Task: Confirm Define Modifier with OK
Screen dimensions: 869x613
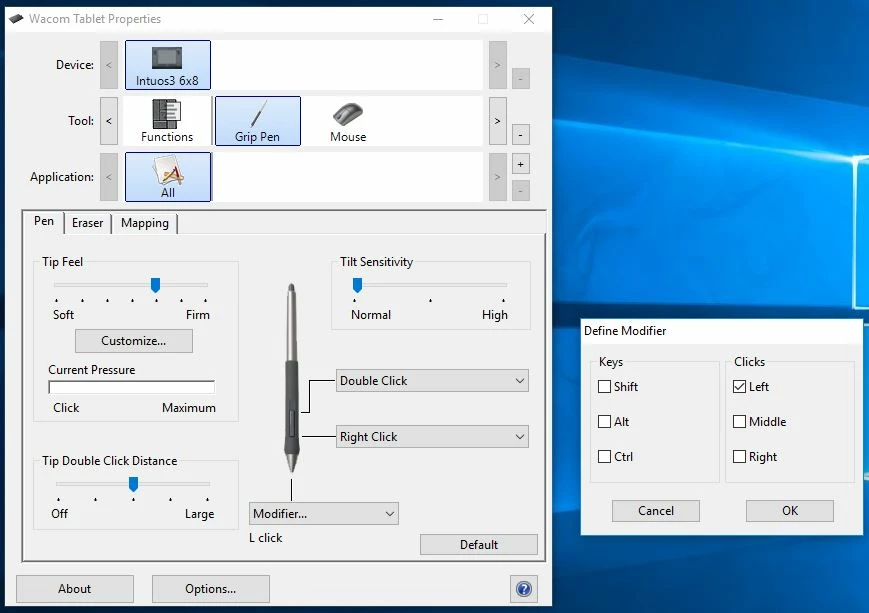Action: [x=790, y=511]
